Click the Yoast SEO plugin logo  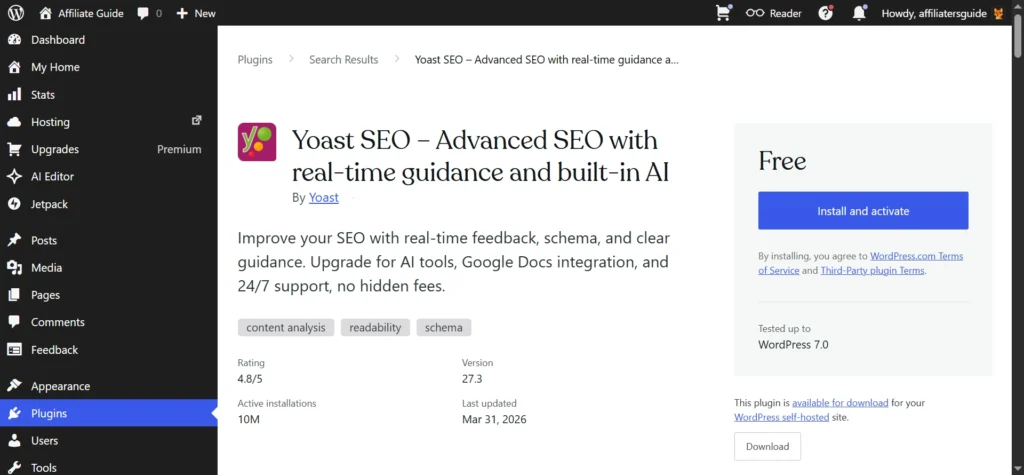(257, 142)
